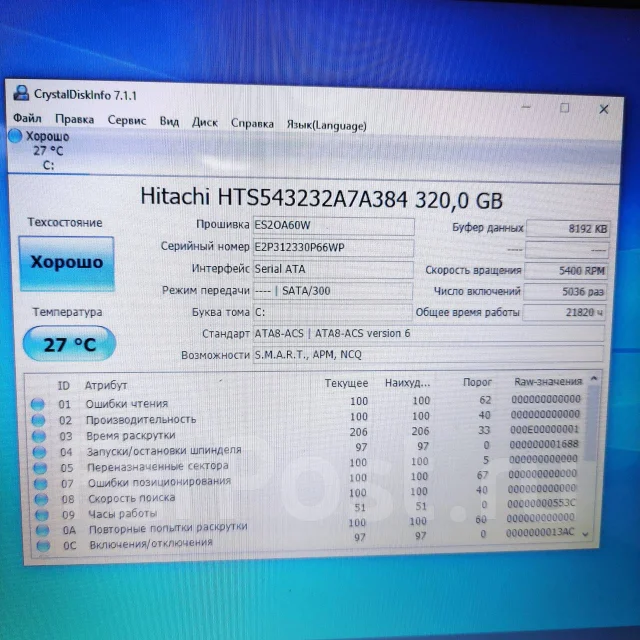This screenshot has height=640, width=640.
Task: Select the Включения/отключения row text
Action: click(151, 544)
